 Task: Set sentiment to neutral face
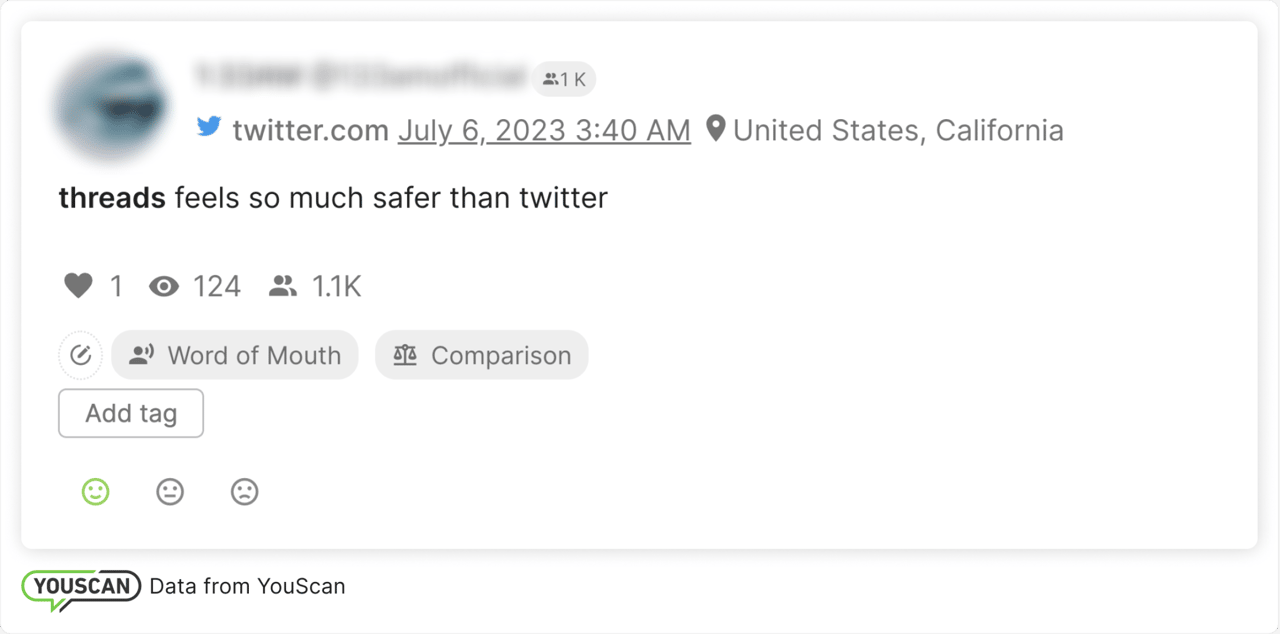point(170,491)
